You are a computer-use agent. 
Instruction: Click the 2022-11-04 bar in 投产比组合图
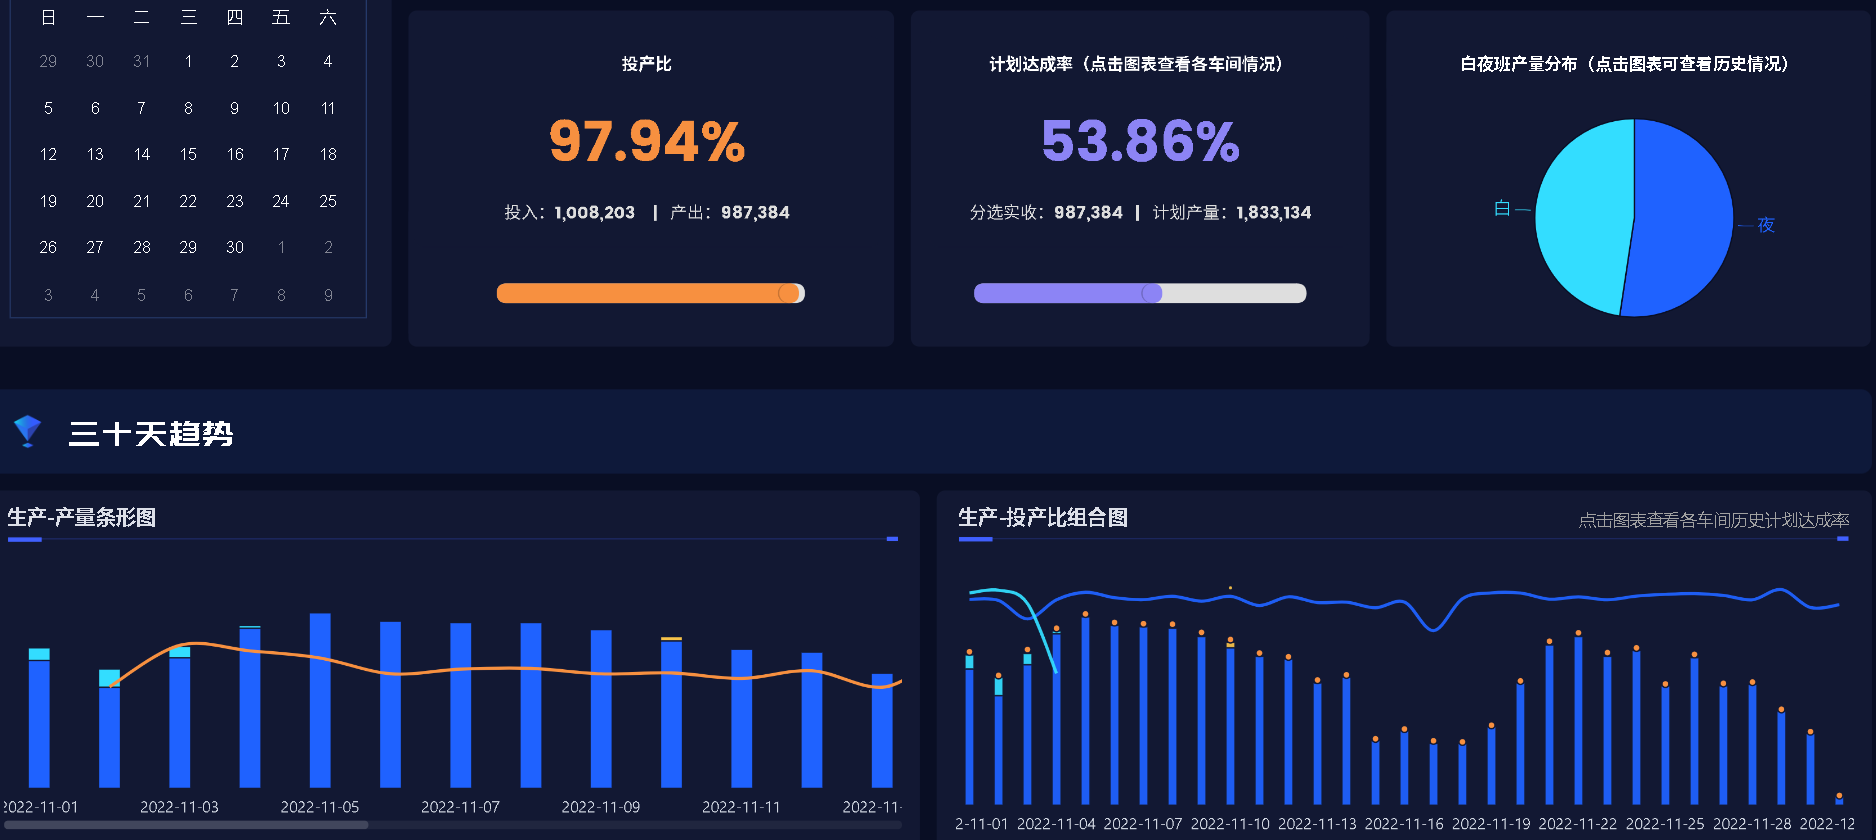click(x=1056, y=717)
